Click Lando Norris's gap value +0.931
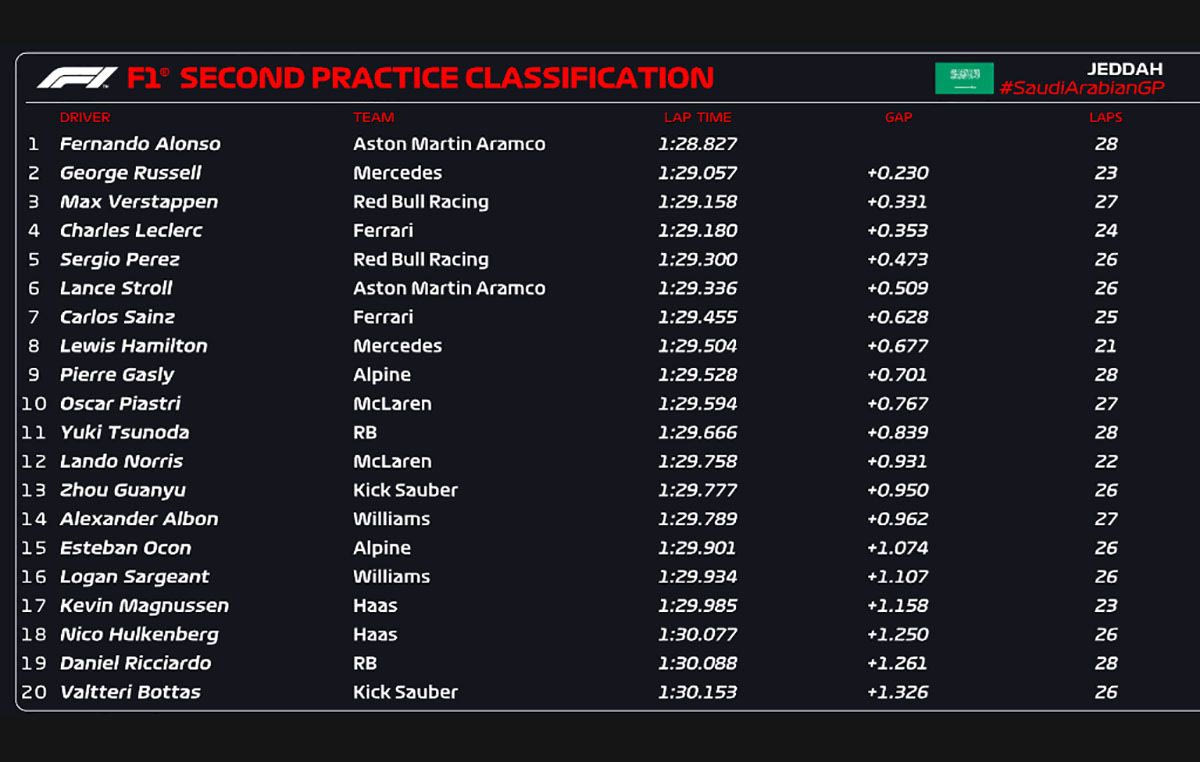Screen dimensions: 1200x762 pyautogui.click(x=897, y=462)
